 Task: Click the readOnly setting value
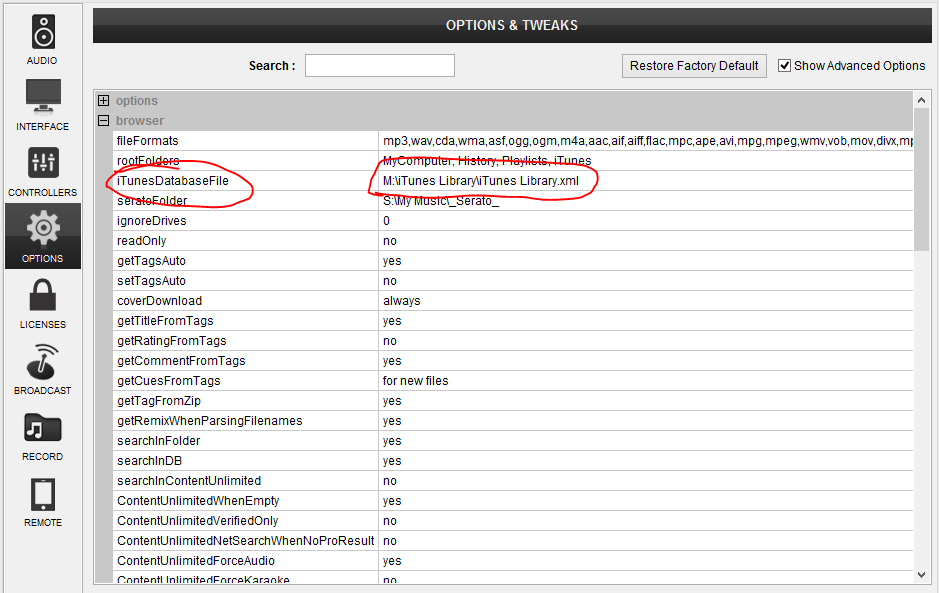[x=390, y=241]
